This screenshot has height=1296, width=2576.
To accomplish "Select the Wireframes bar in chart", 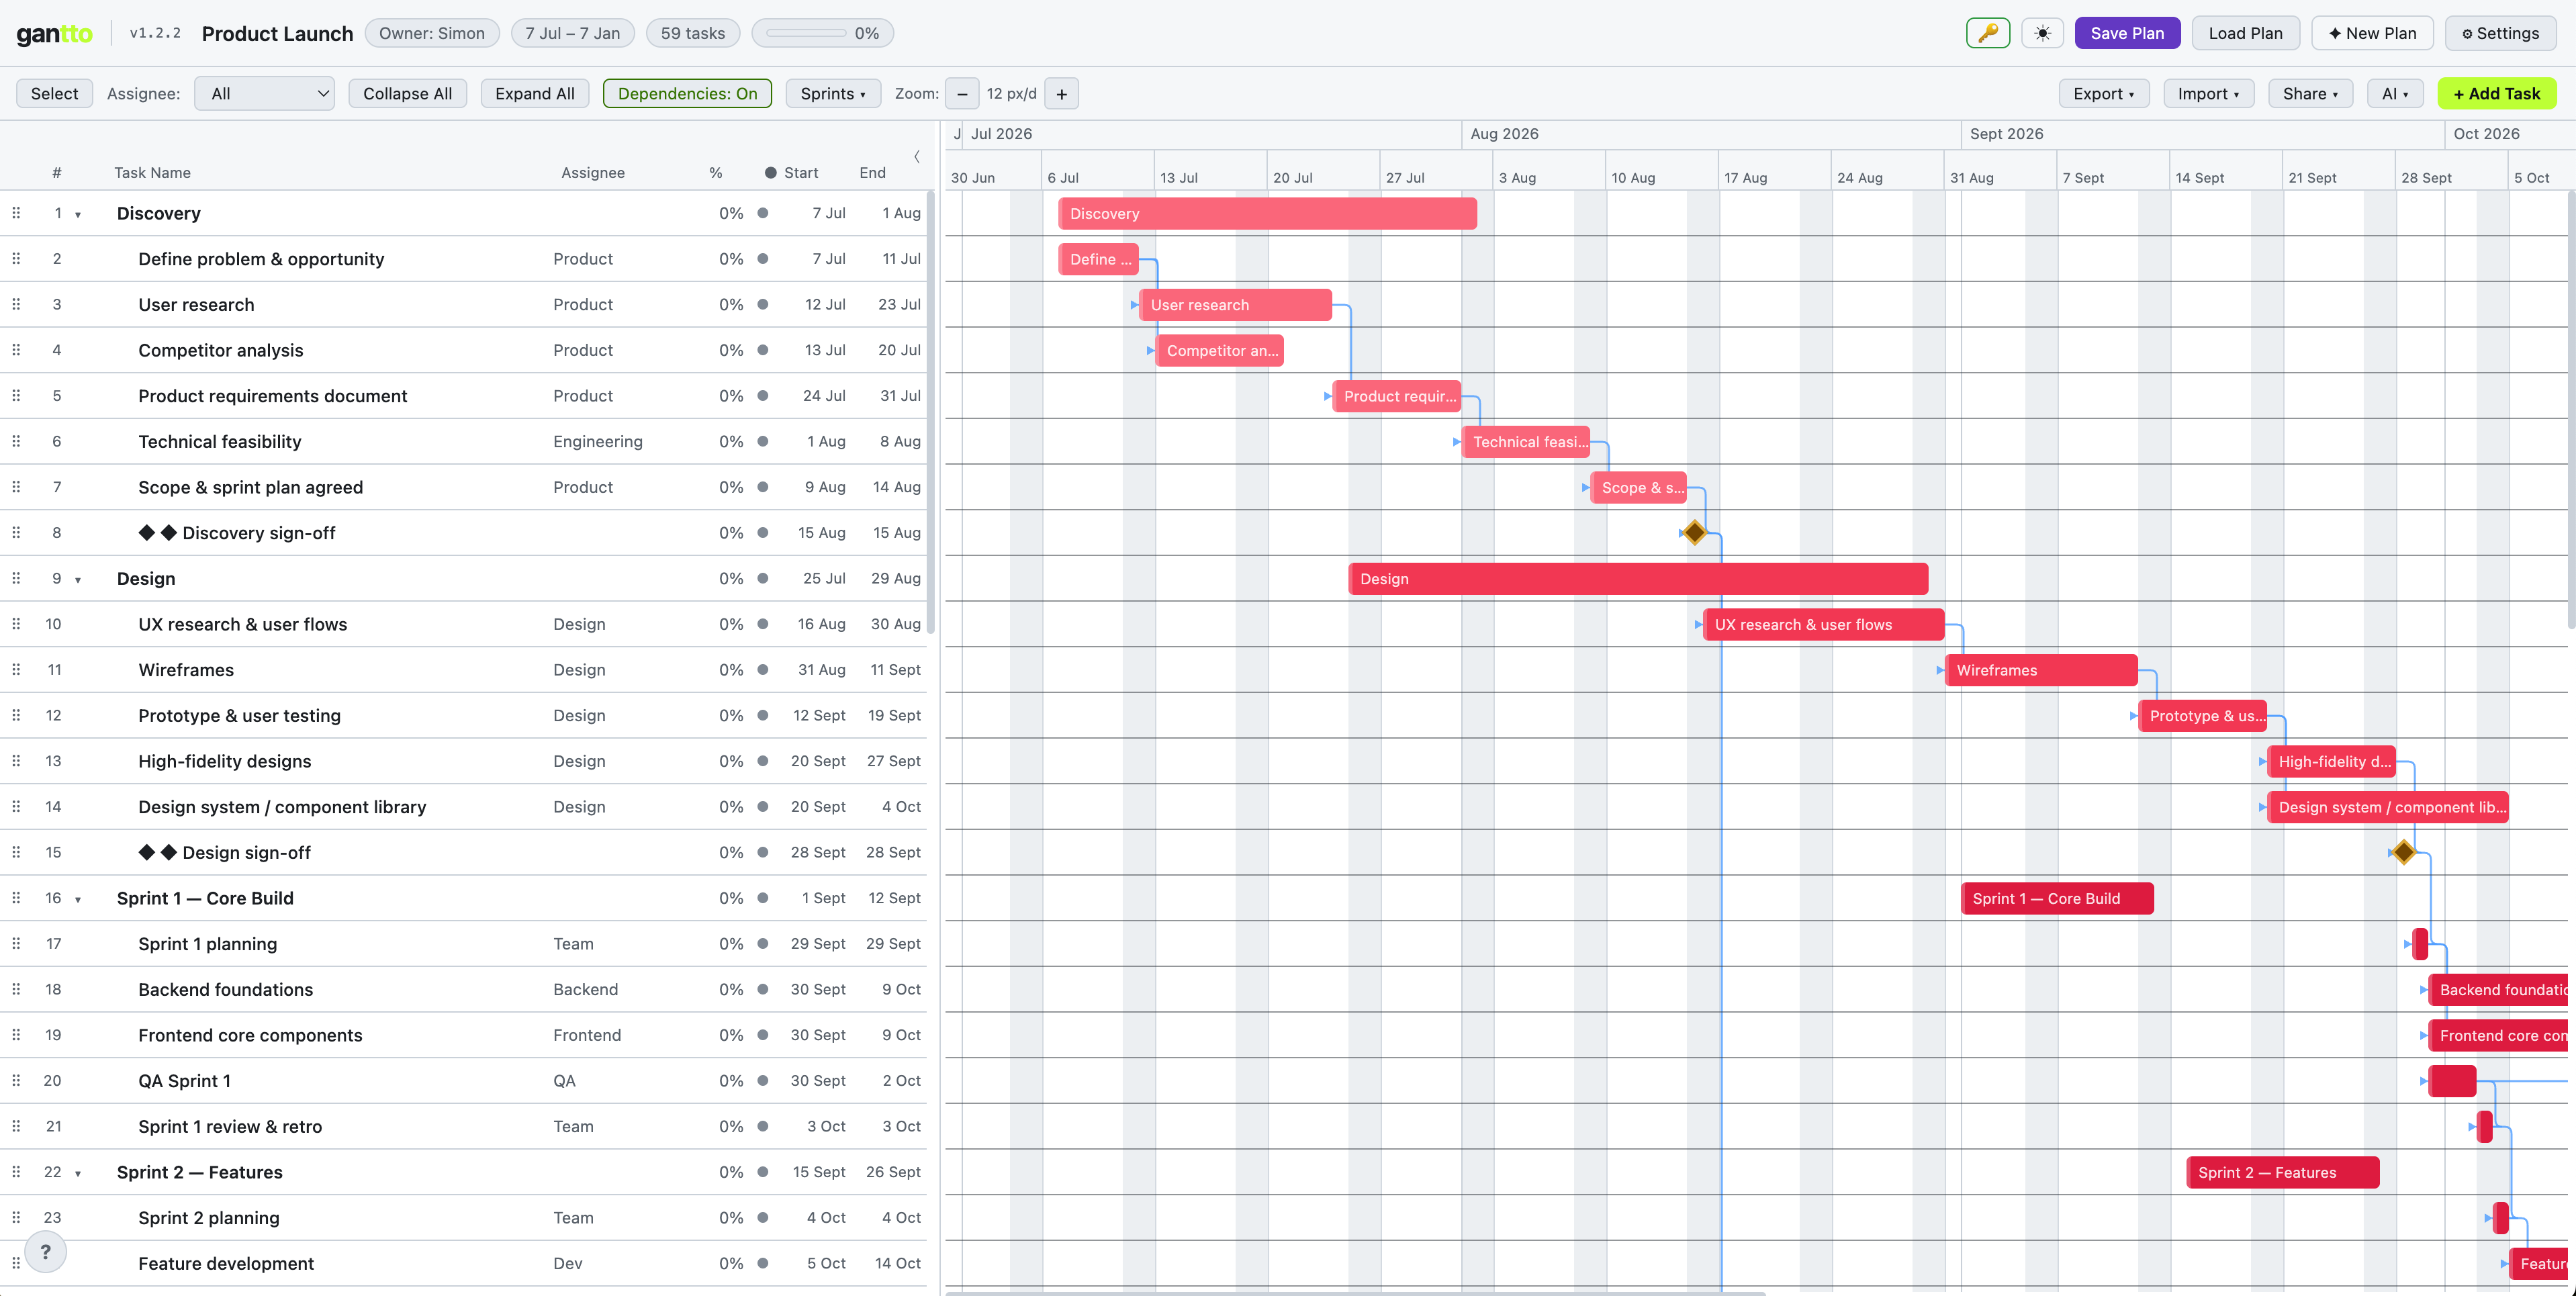I will pos(2041,670).
